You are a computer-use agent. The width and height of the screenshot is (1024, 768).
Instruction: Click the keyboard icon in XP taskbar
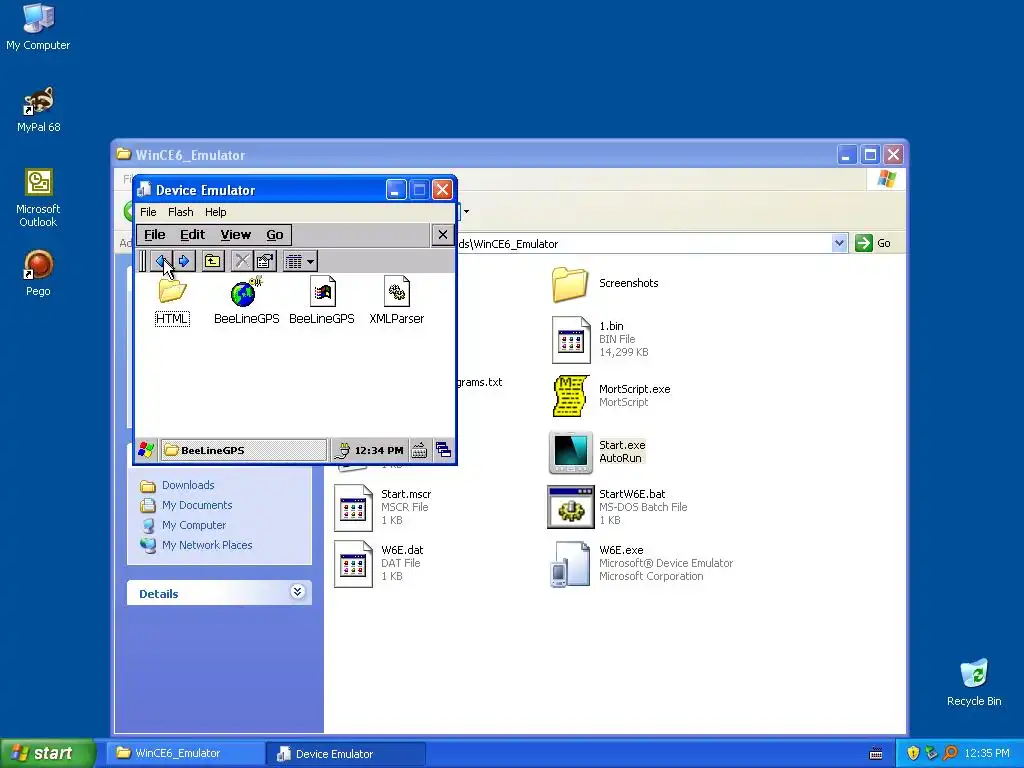[876, 754]
